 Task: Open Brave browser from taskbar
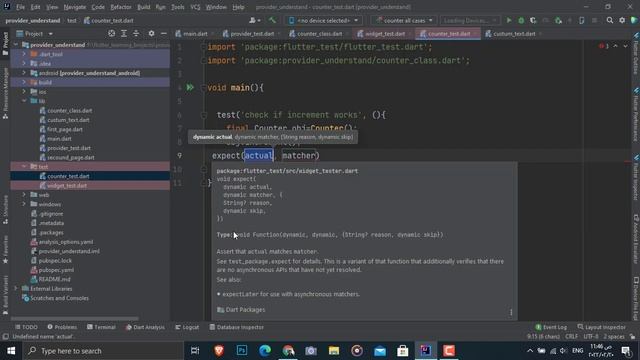click(x=219, y=351)
